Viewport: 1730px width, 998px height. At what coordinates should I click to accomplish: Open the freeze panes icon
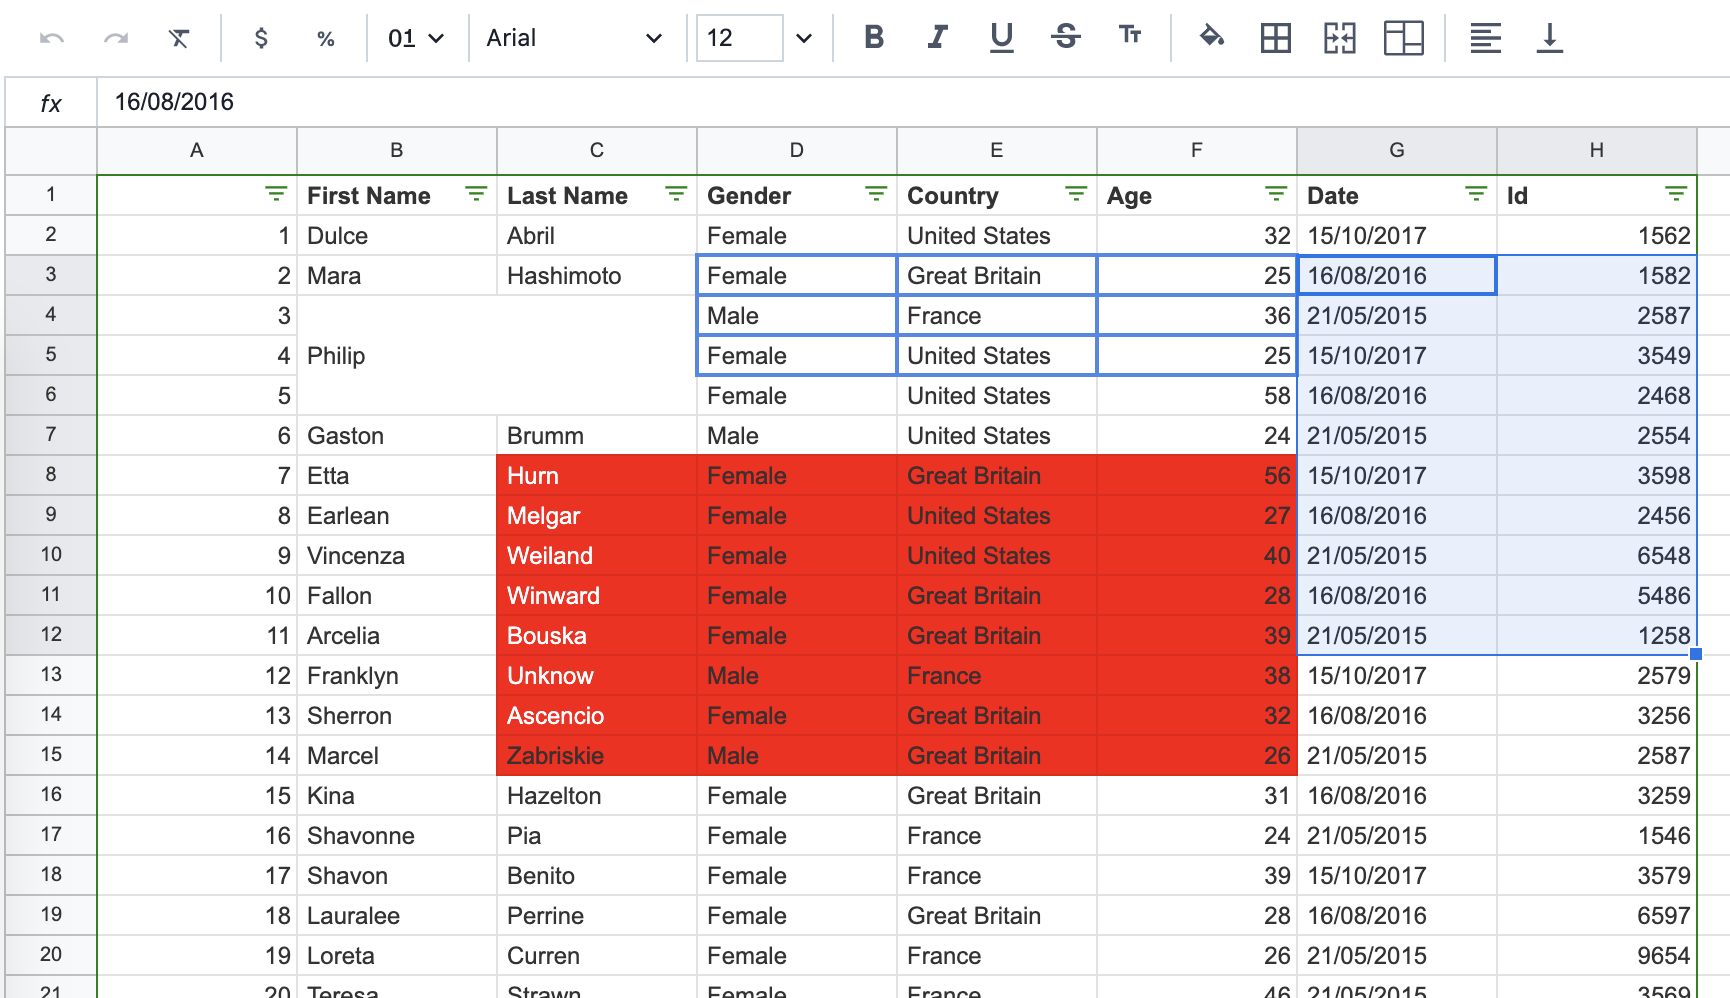point(1403,38)
